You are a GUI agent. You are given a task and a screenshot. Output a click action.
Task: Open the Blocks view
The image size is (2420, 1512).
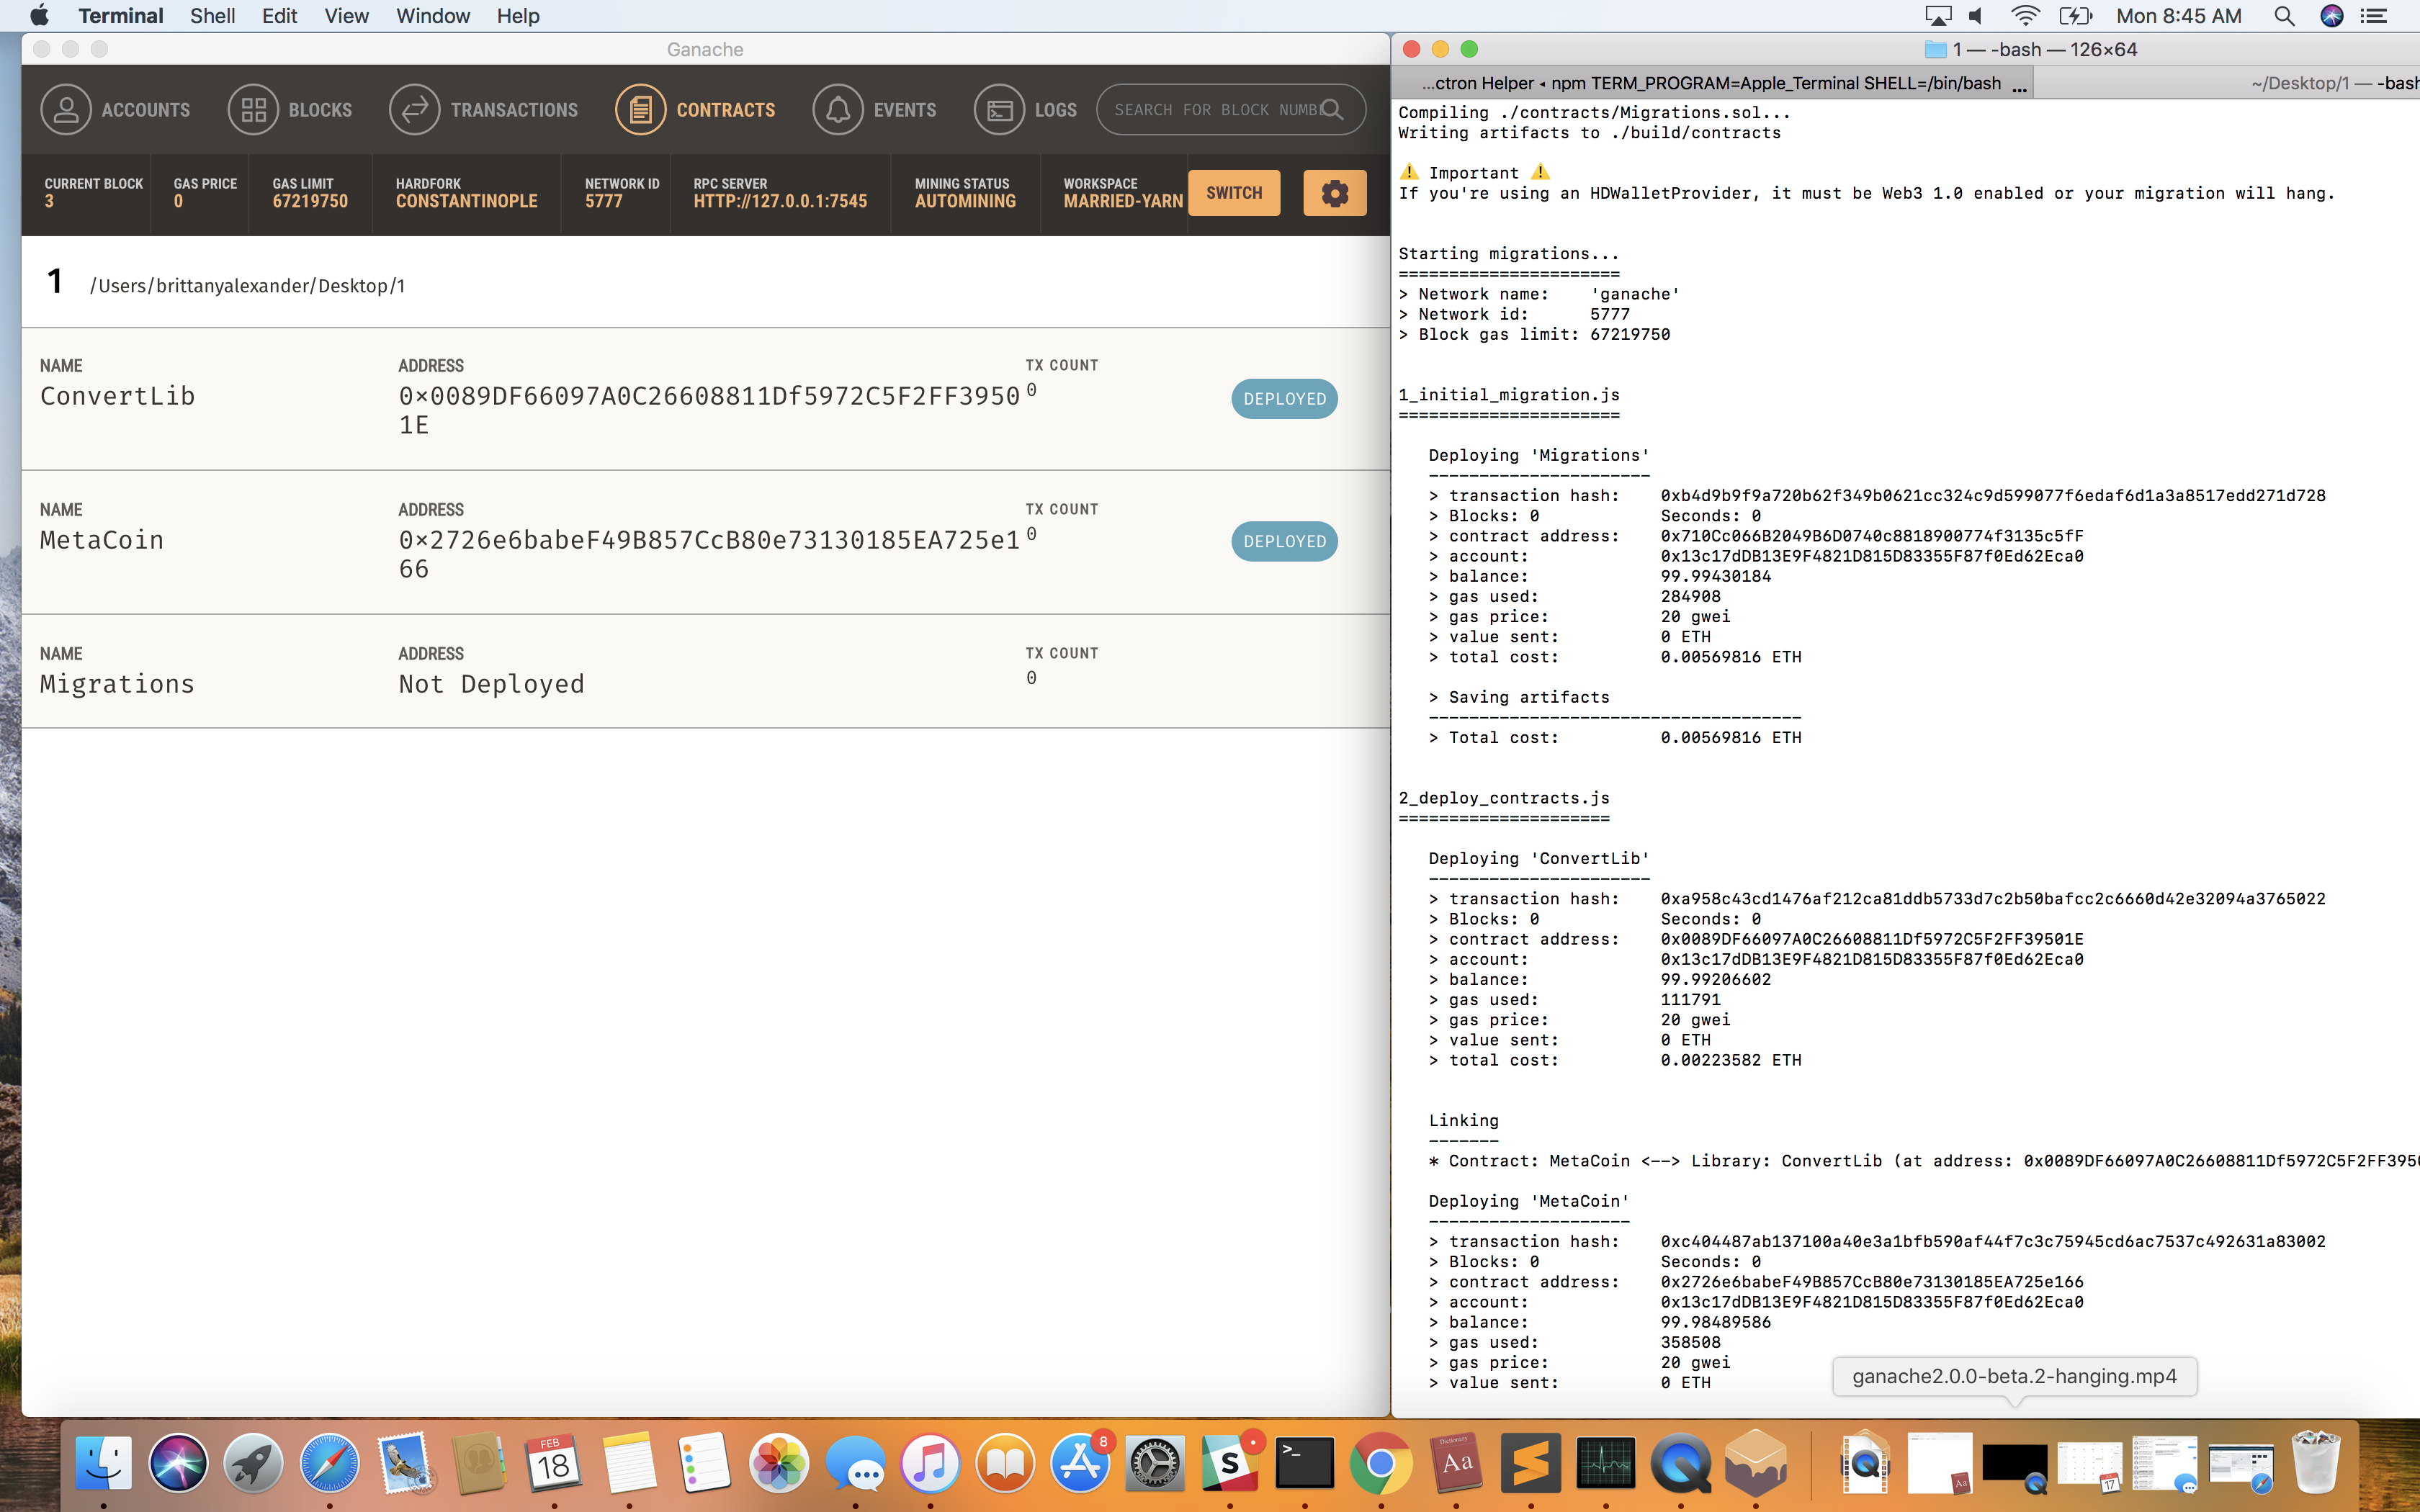pyautogui.click(x=291, y=109)
